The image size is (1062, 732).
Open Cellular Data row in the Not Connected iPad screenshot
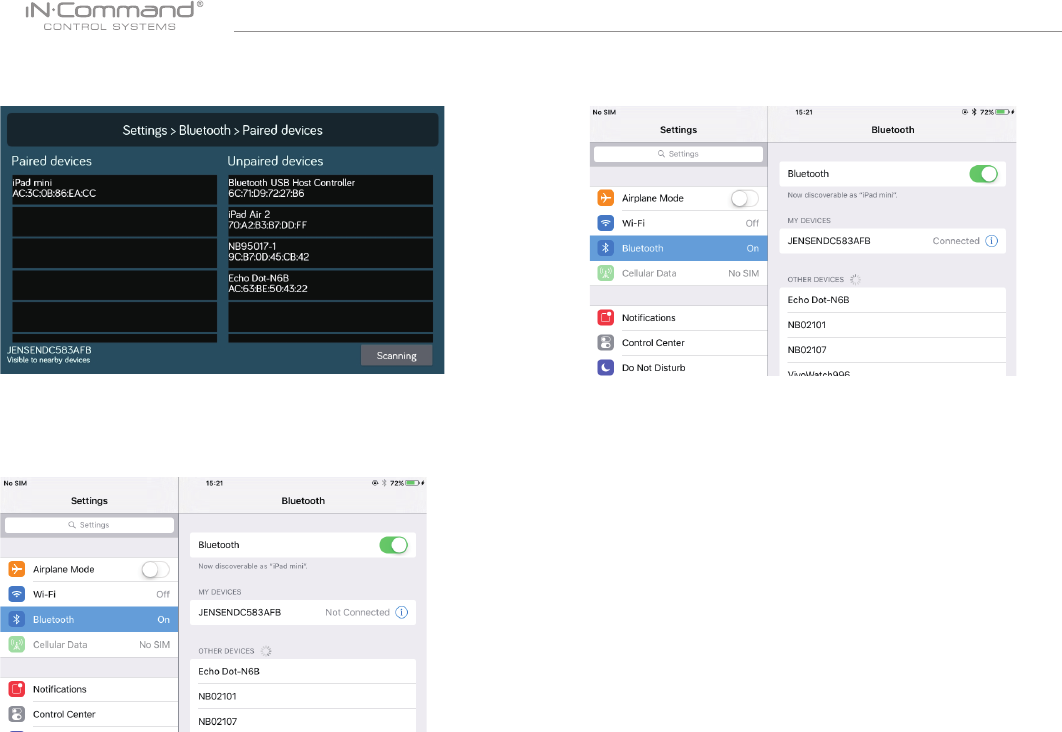coord(89,644)
